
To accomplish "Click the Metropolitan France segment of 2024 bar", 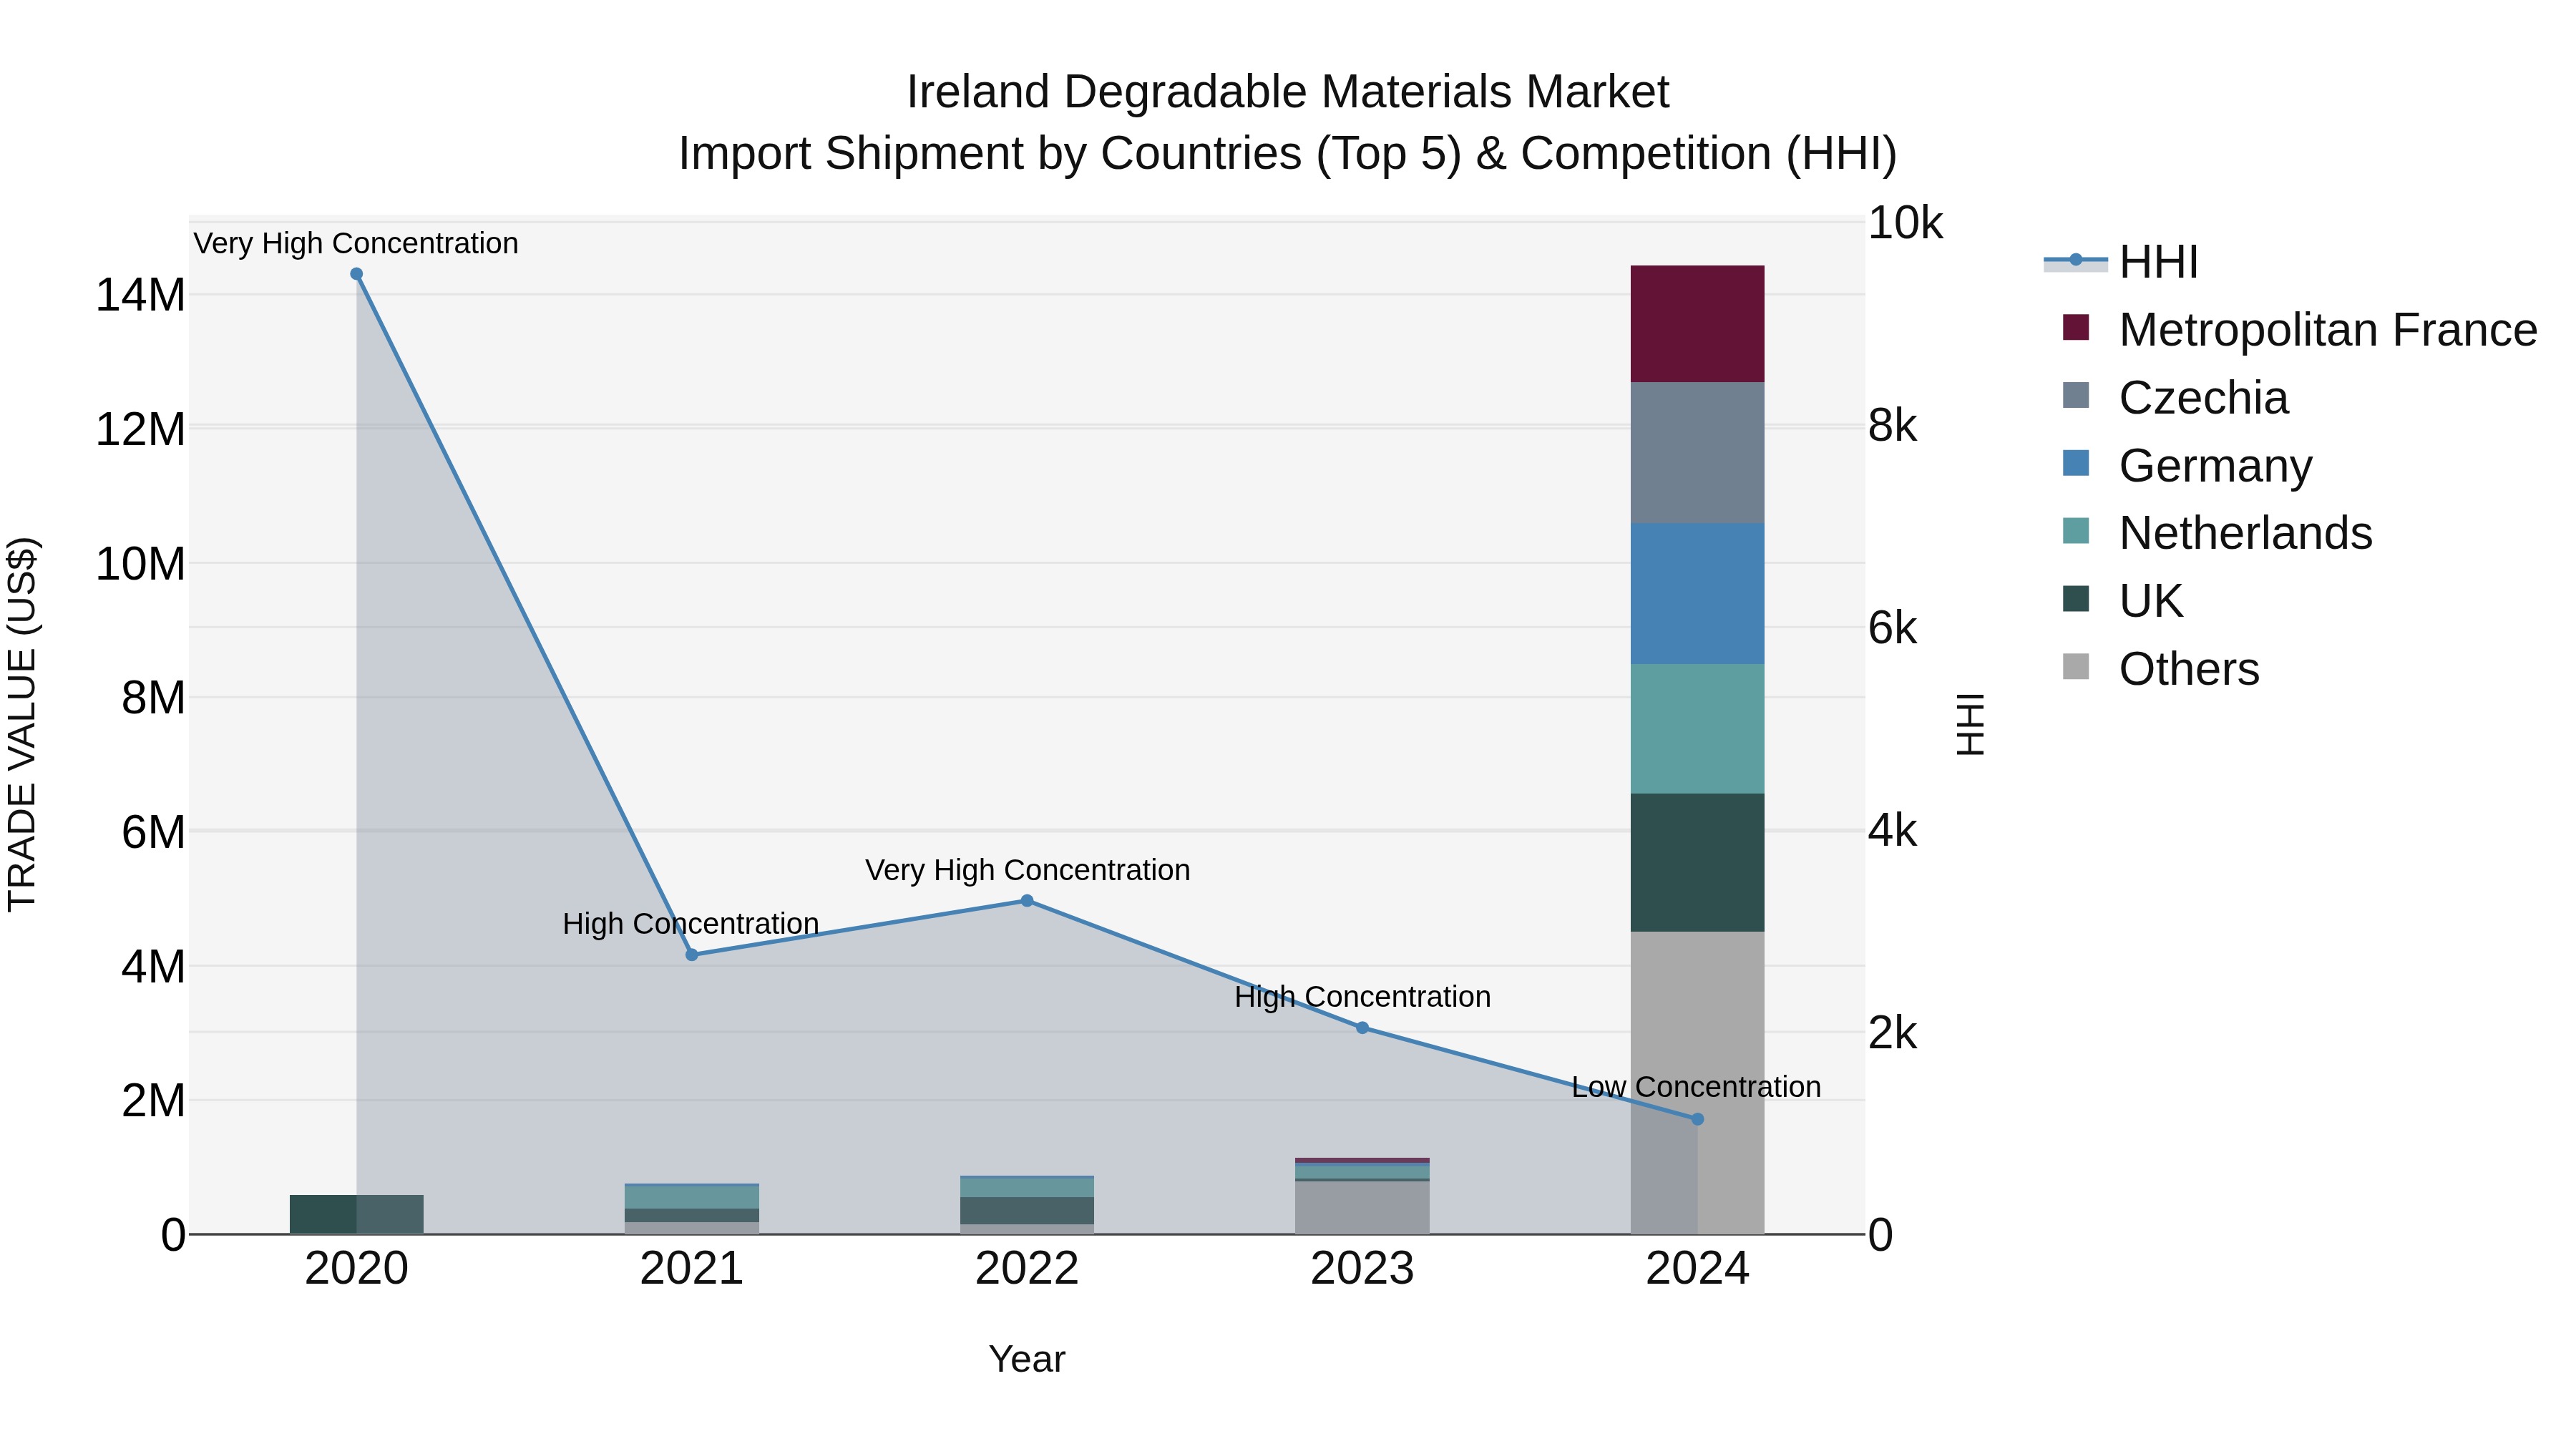I will [1697, 324].
